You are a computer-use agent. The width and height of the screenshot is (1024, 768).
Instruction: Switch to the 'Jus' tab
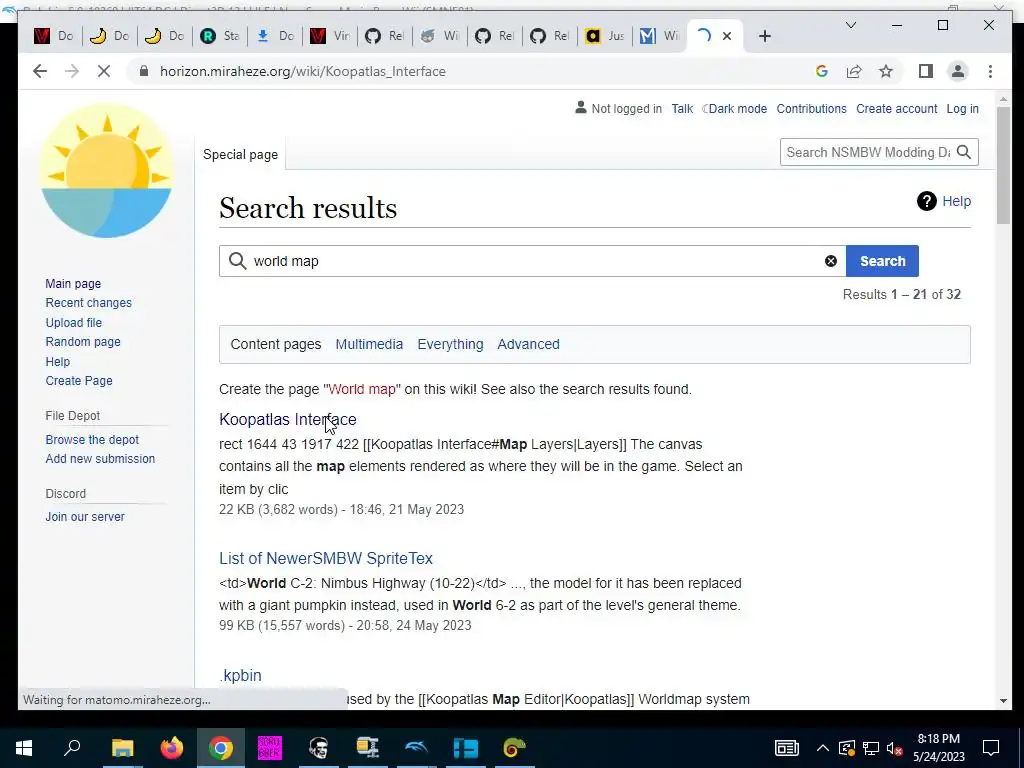(605, 36)
